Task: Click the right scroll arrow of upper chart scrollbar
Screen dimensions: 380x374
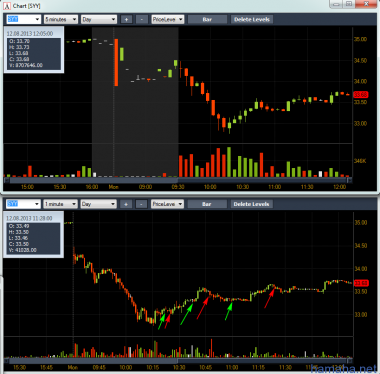Action: 349,180
